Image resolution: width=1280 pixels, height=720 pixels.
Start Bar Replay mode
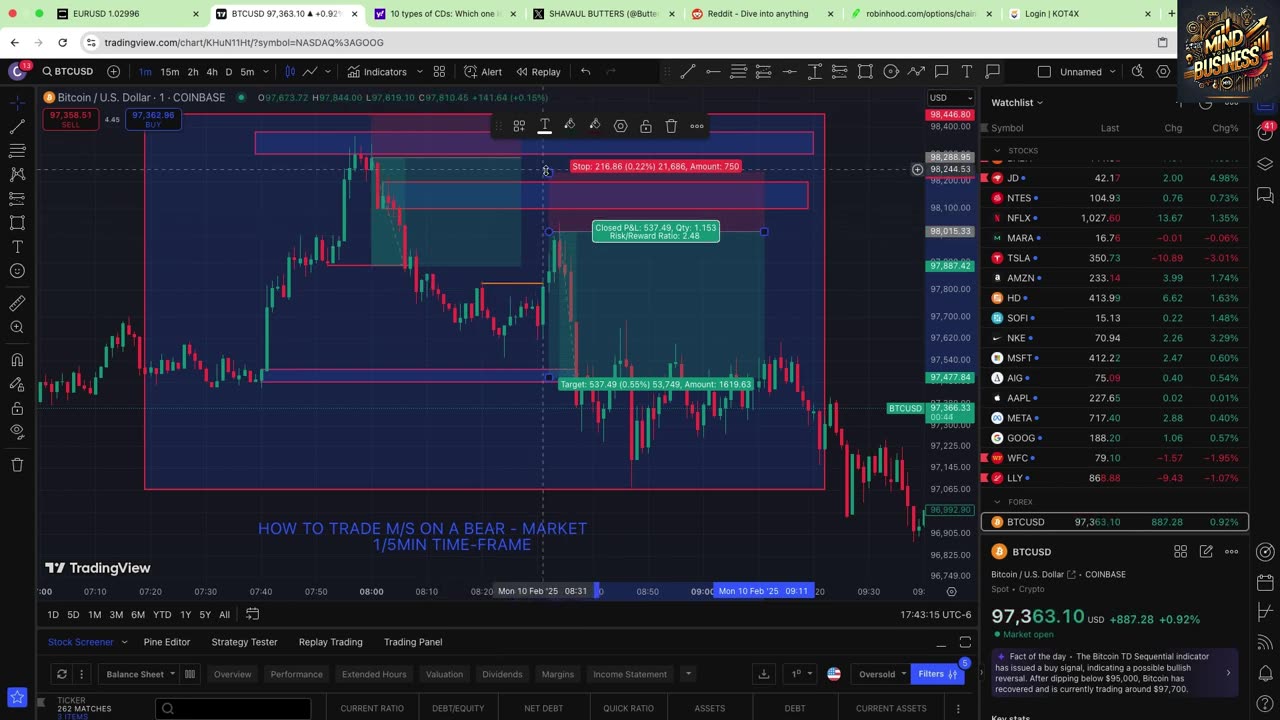pyautogui.click(x=538, y=72)
